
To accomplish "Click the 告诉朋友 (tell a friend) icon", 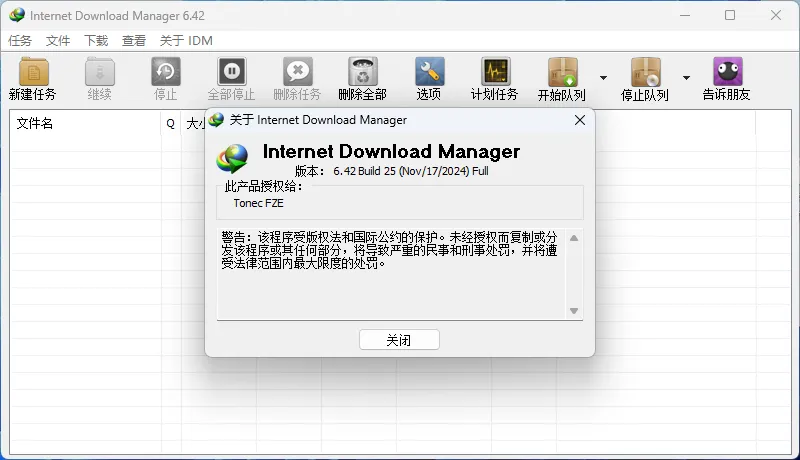I will point(728,72).
